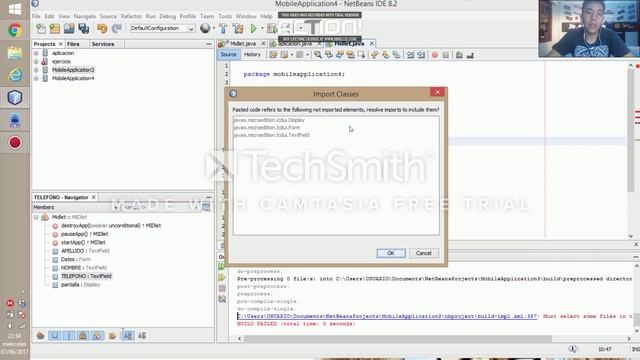Click red record icon in taskbar
This screenshot has width=640, height=360.
click(x=15, y=143)
